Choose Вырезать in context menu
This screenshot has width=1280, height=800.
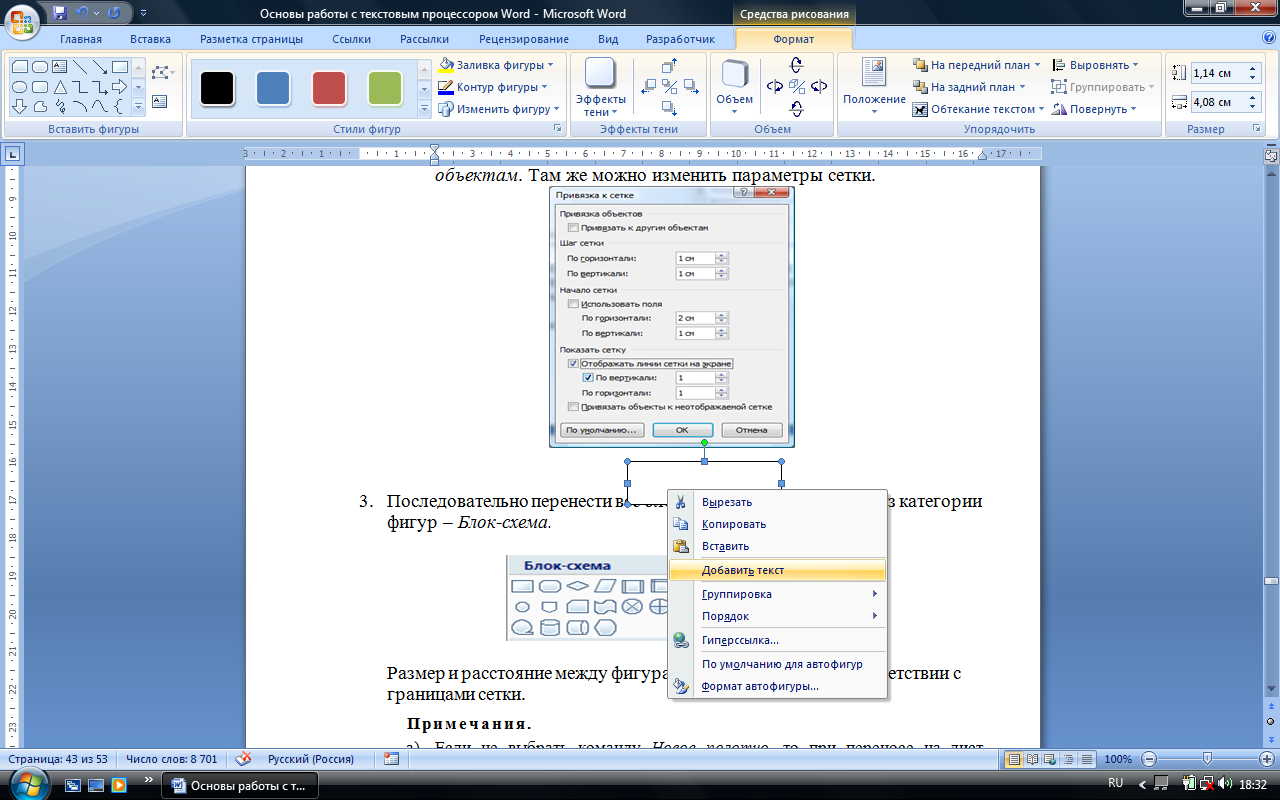click(x=777, y=502)
